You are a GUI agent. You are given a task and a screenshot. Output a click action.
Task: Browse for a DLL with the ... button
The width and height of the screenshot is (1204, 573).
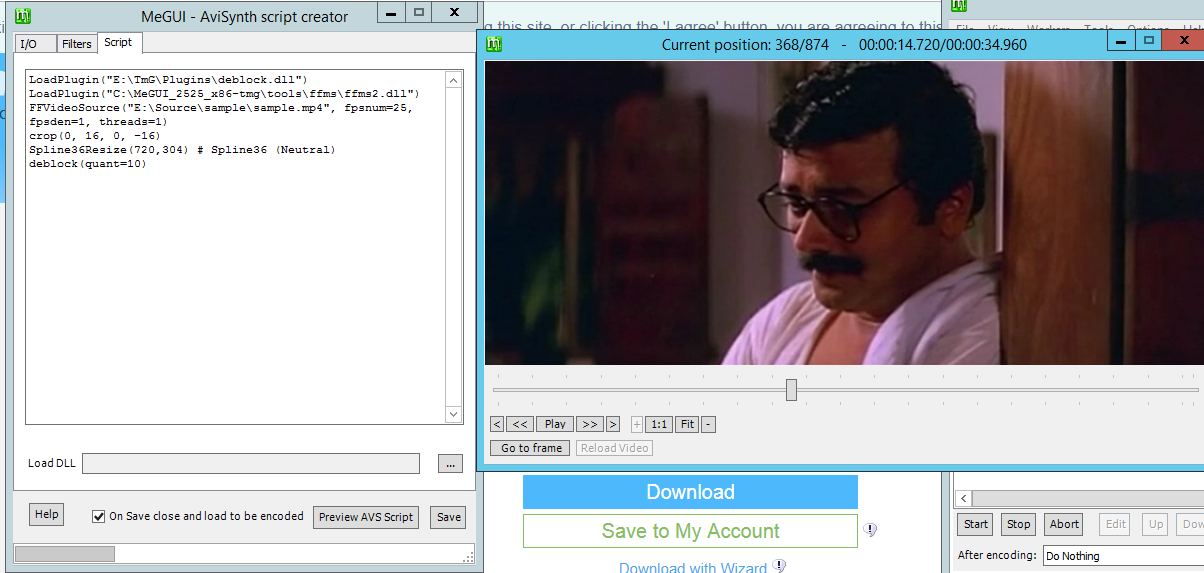(450, 464)
